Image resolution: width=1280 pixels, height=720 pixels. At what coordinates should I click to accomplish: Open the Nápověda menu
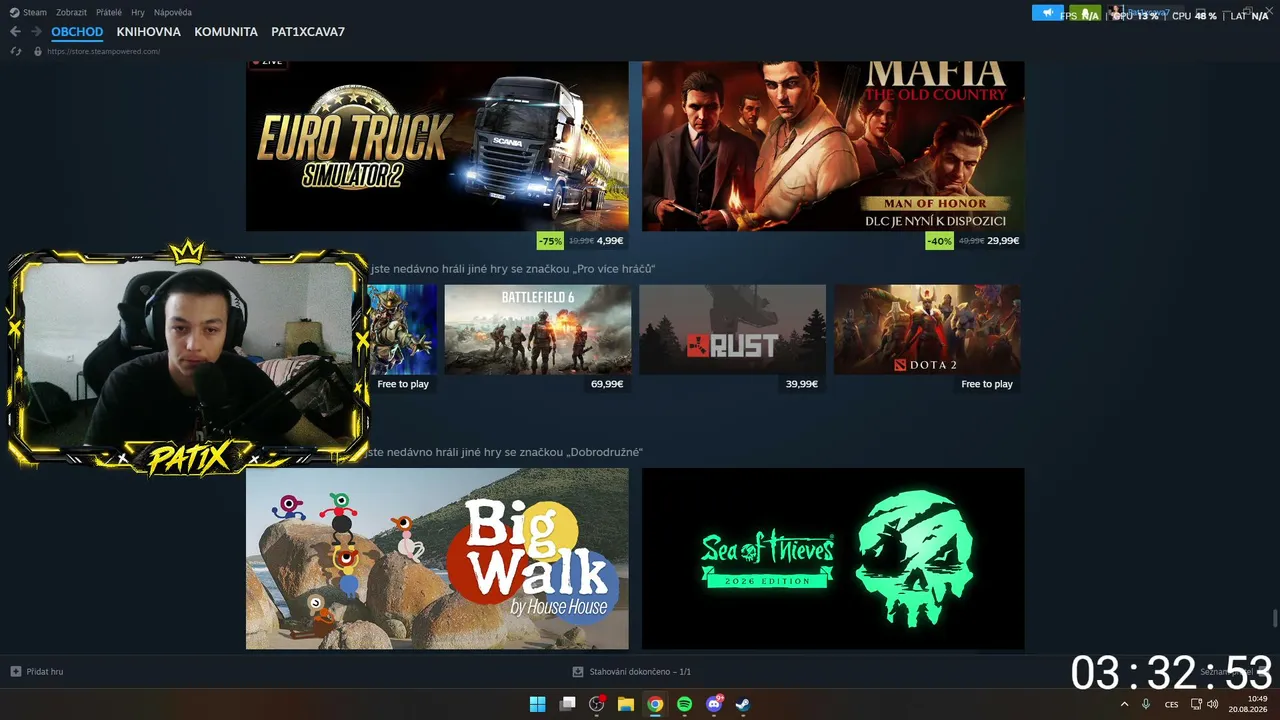[x=173, y=12]
